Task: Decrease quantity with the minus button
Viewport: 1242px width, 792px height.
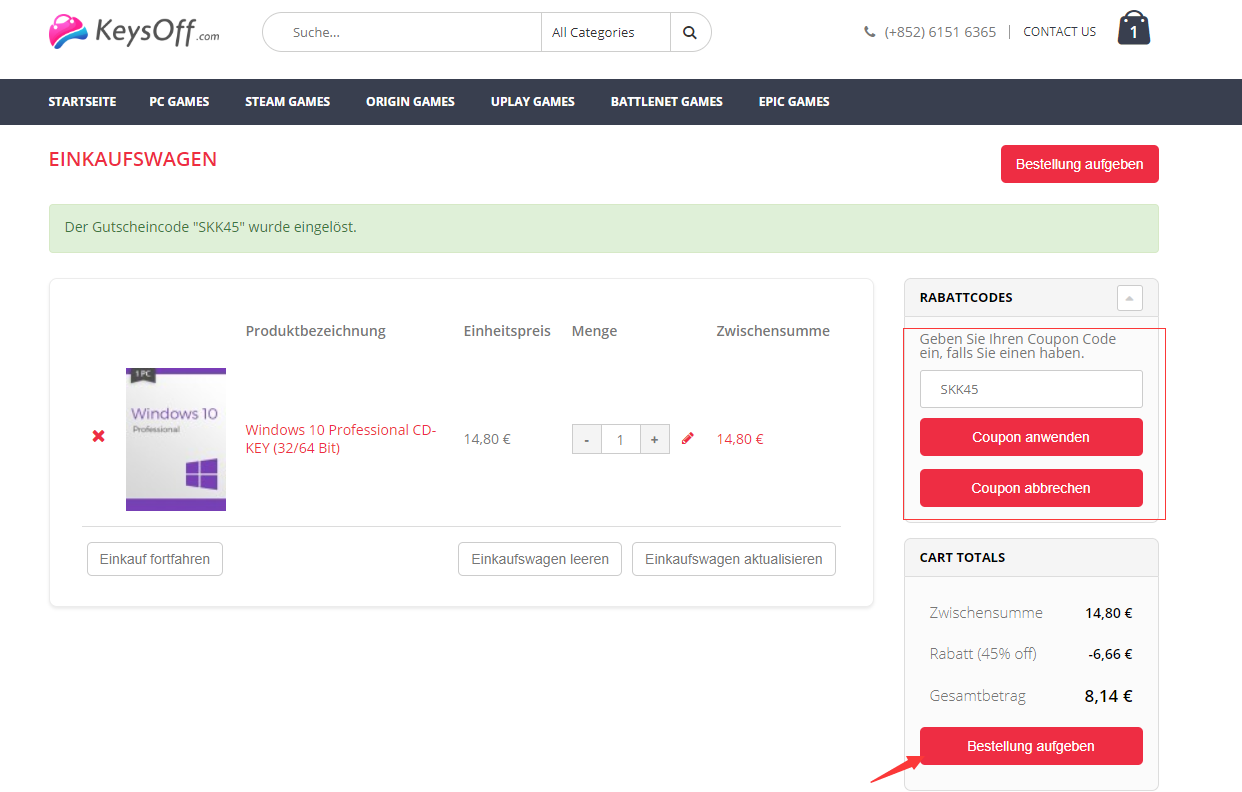Action: [587, 439]
